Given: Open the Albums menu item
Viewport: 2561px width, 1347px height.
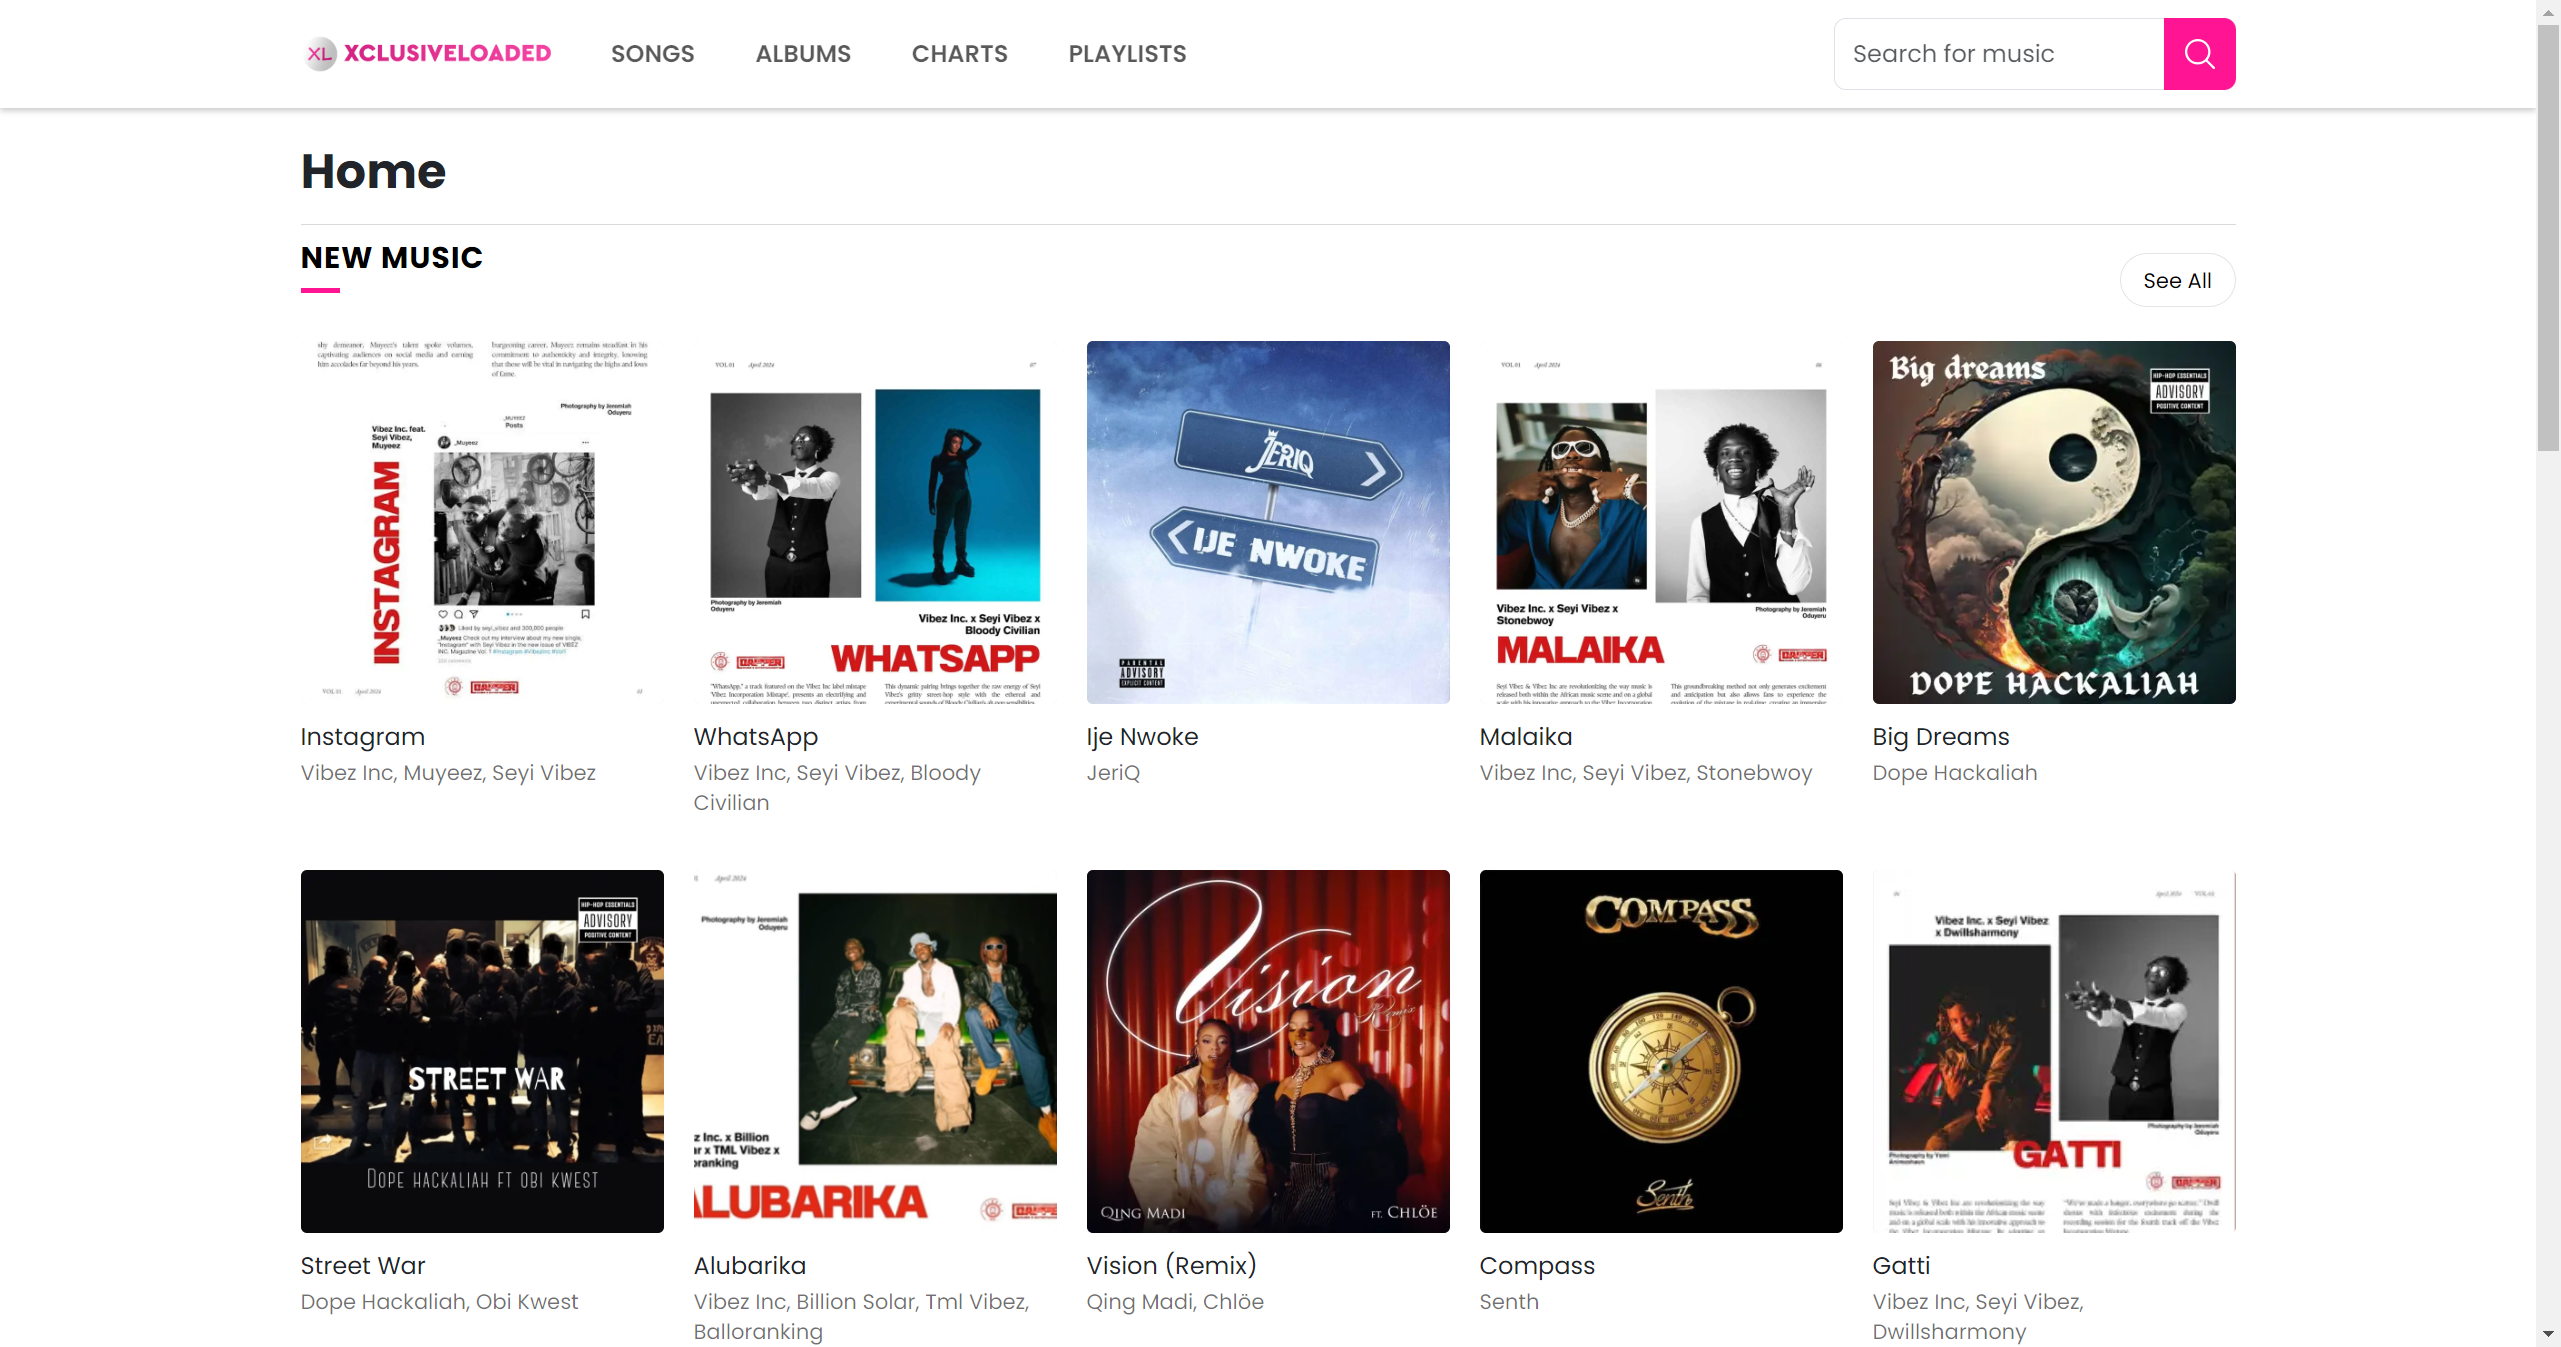Looking at the screenshot, I should 802,54.
